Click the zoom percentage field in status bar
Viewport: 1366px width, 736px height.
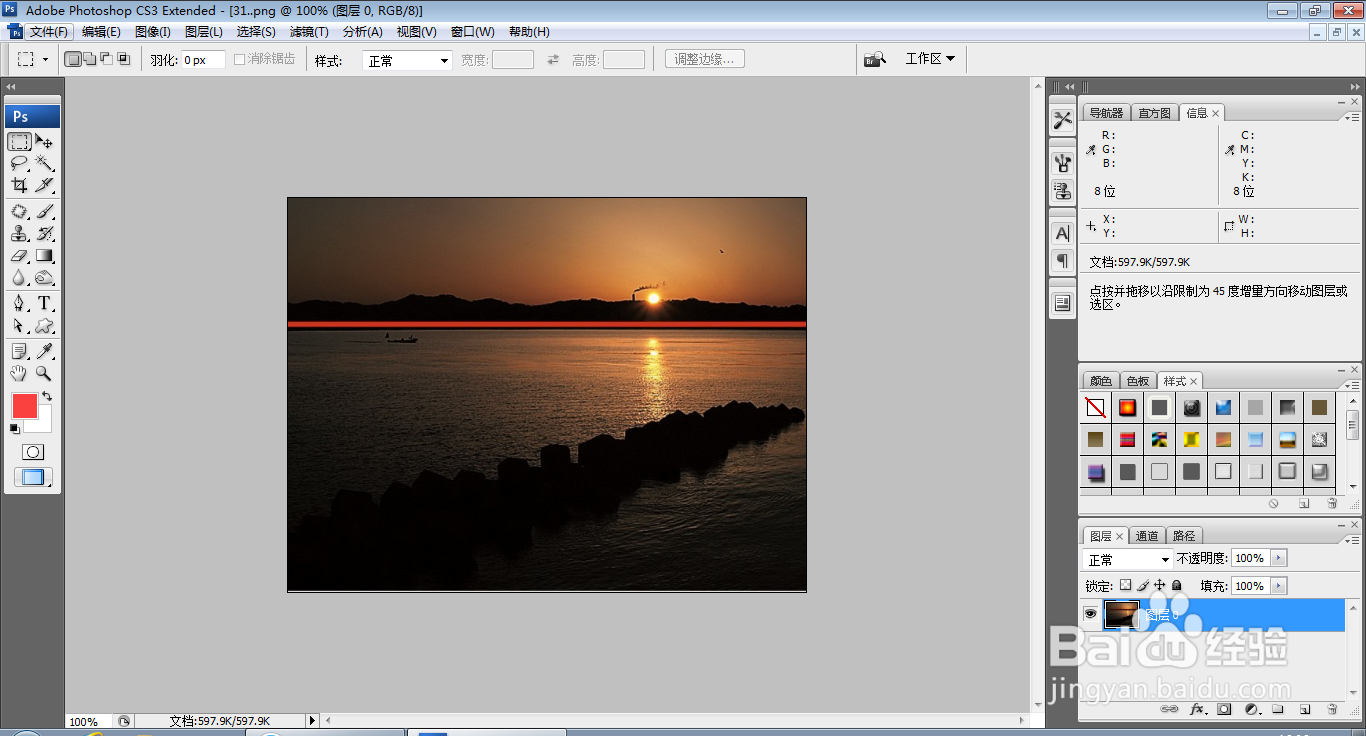(x=88, y=721)
